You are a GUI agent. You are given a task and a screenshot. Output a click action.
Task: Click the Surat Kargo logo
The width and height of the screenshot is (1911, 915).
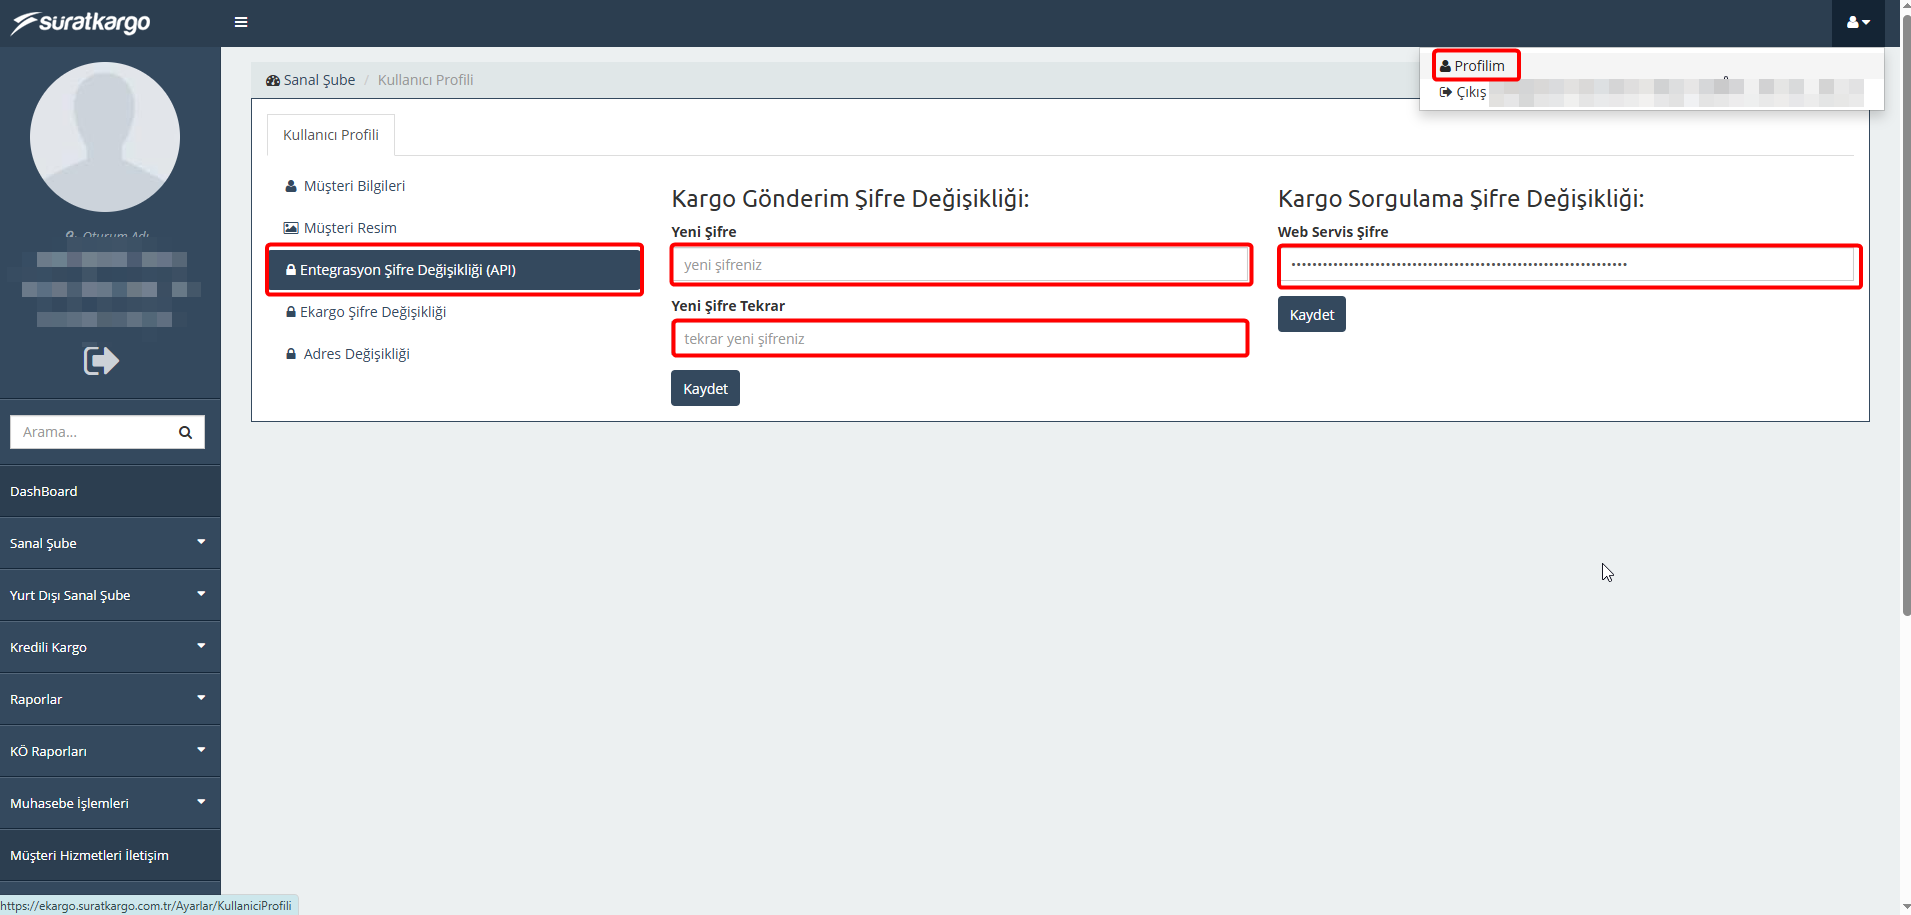click(82, 22)
